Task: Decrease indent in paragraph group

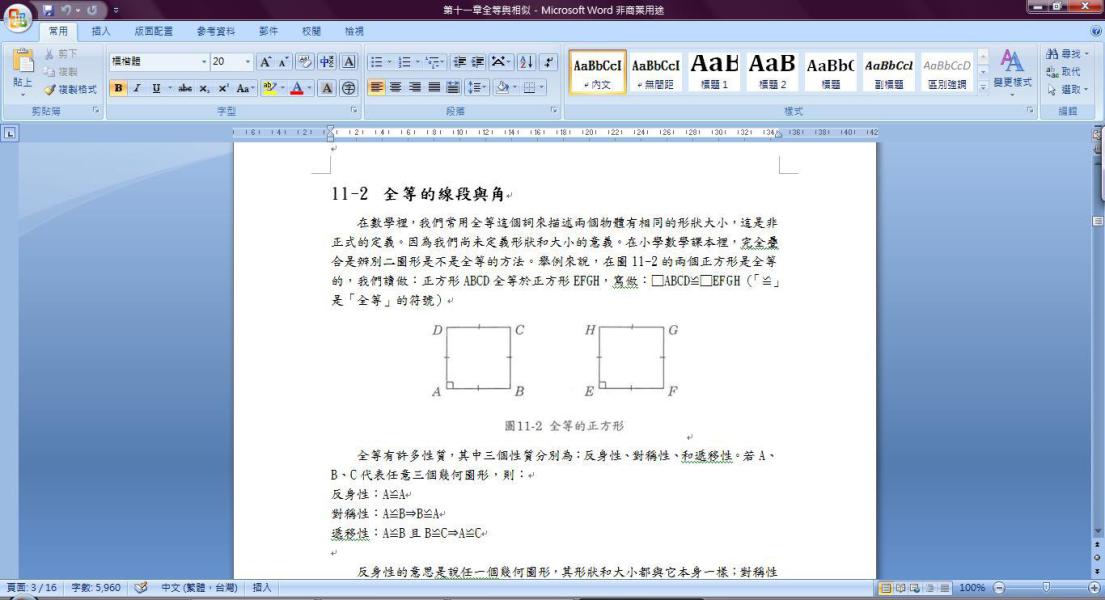Action: [459, 62]
